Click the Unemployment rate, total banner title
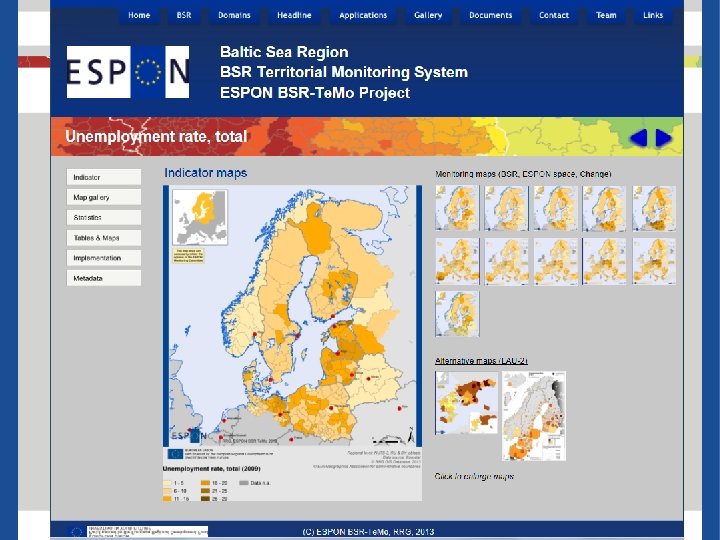The height and width of the screenshot is (540, 720). [x=156, y=136]
